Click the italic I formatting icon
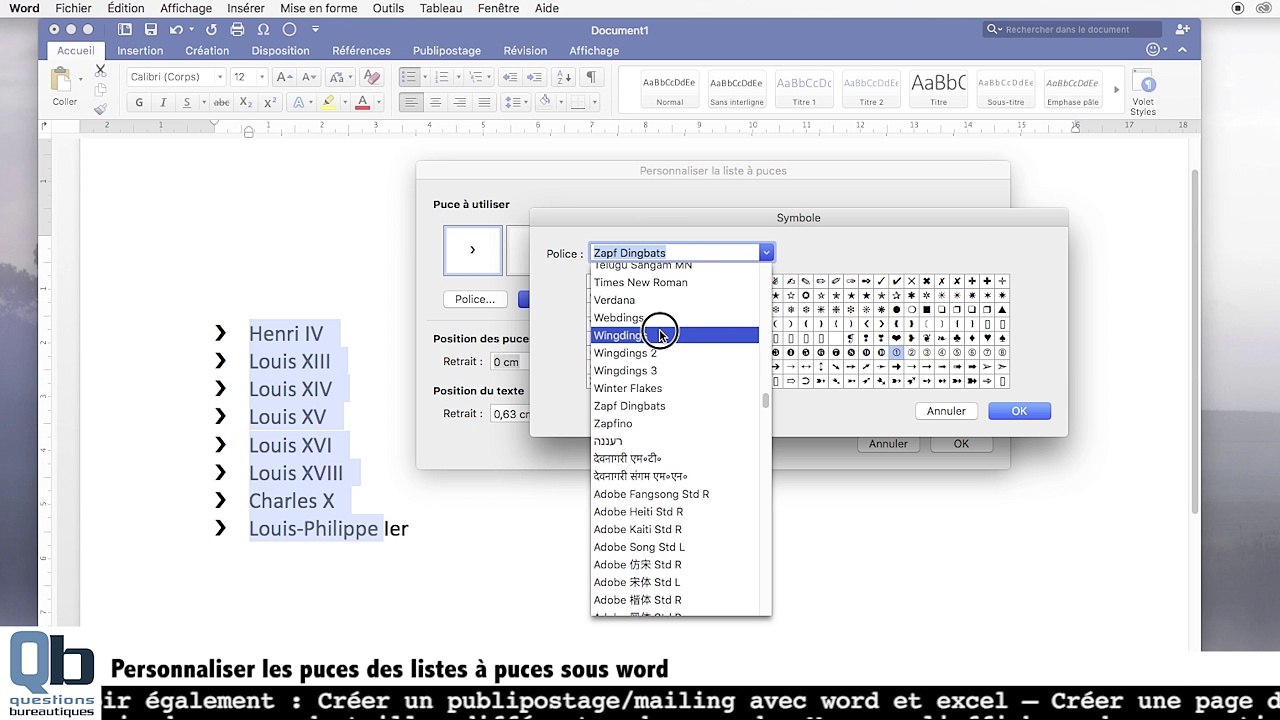 tap(163, 102)
